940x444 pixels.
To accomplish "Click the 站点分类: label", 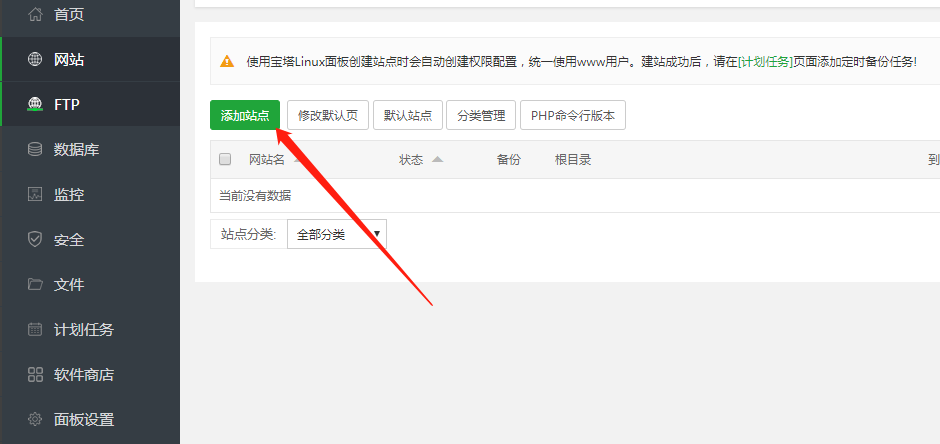I will point(248,234).
